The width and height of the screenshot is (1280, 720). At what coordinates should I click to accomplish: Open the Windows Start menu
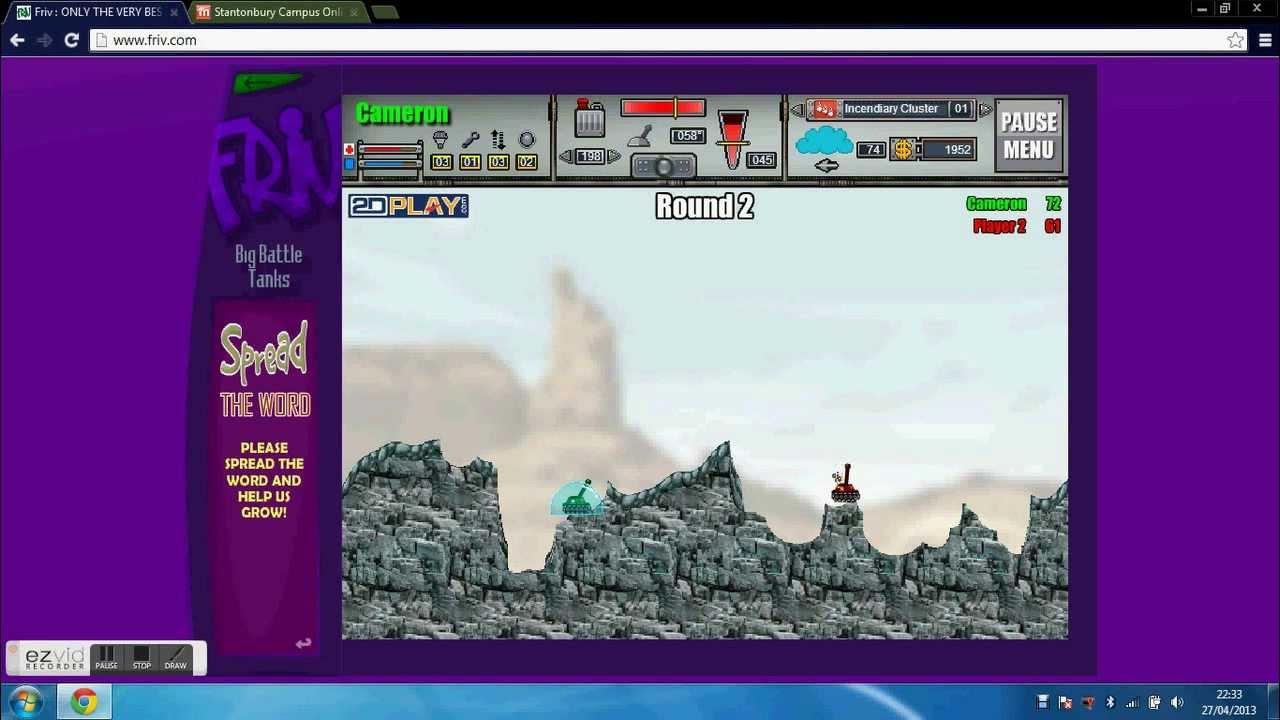[24, 702]
